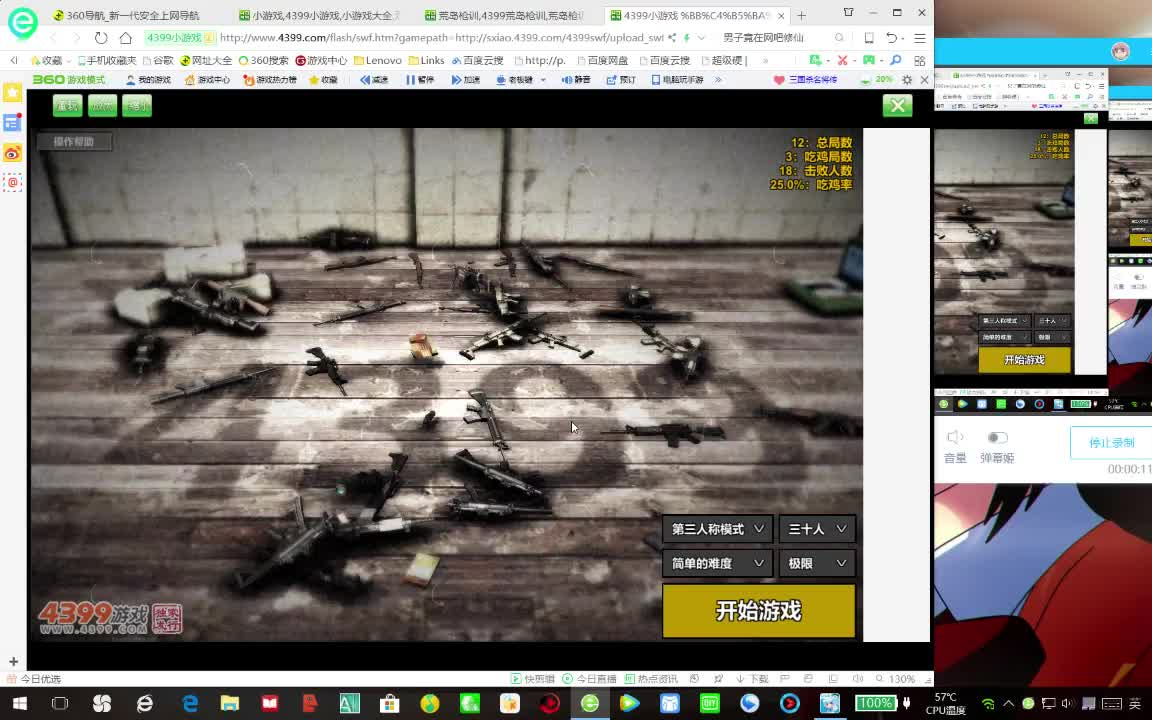The height and width of the screenshot is (720, 1152).
Task: Open the Lenovo bookmark folder
Action: (378, 60)
